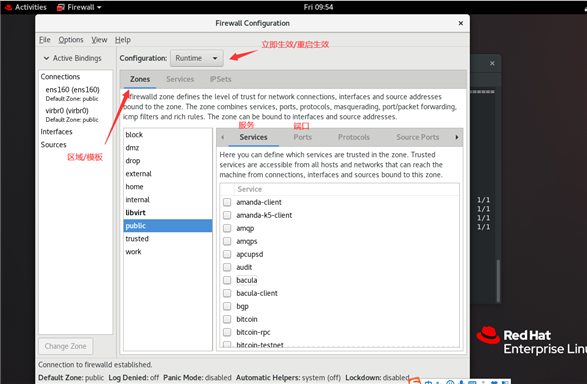Enable the apcupsd service checkbox
Image resolution: width=587 pixels, height=384 pixels.
coord(227,254)
